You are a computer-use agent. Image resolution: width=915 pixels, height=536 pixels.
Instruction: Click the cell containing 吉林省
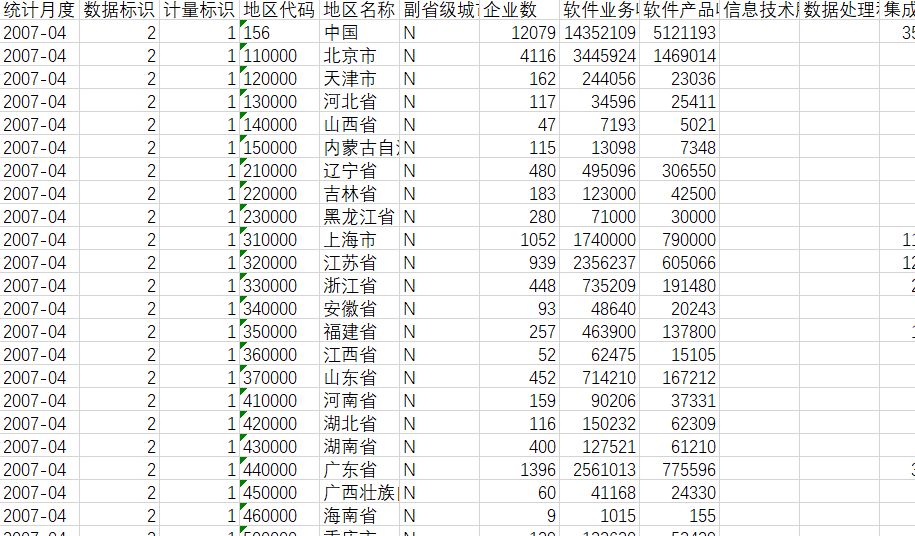tap(359, 194)
